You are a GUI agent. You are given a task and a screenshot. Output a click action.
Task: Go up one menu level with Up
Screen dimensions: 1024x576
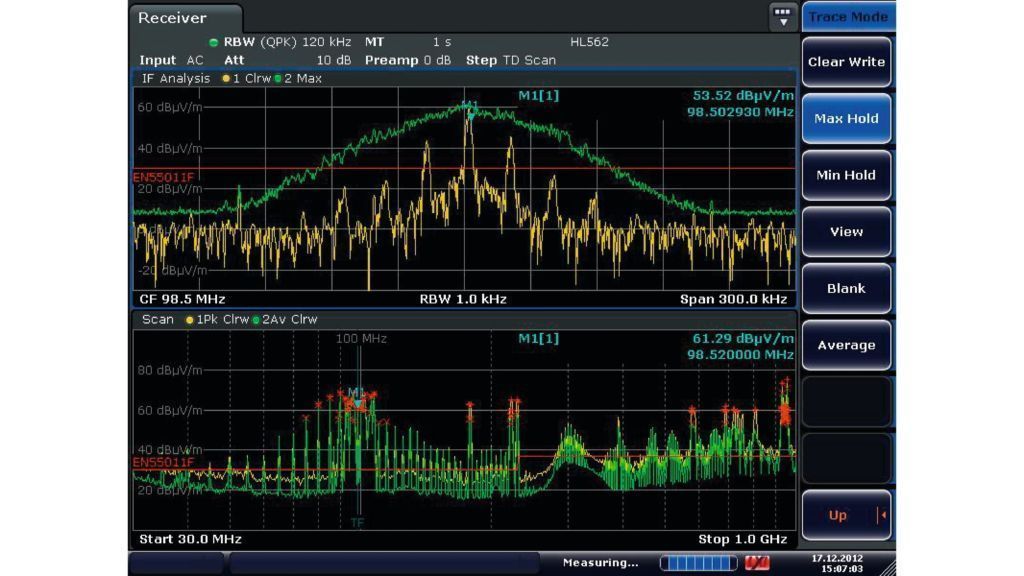[x=846, y=515]
